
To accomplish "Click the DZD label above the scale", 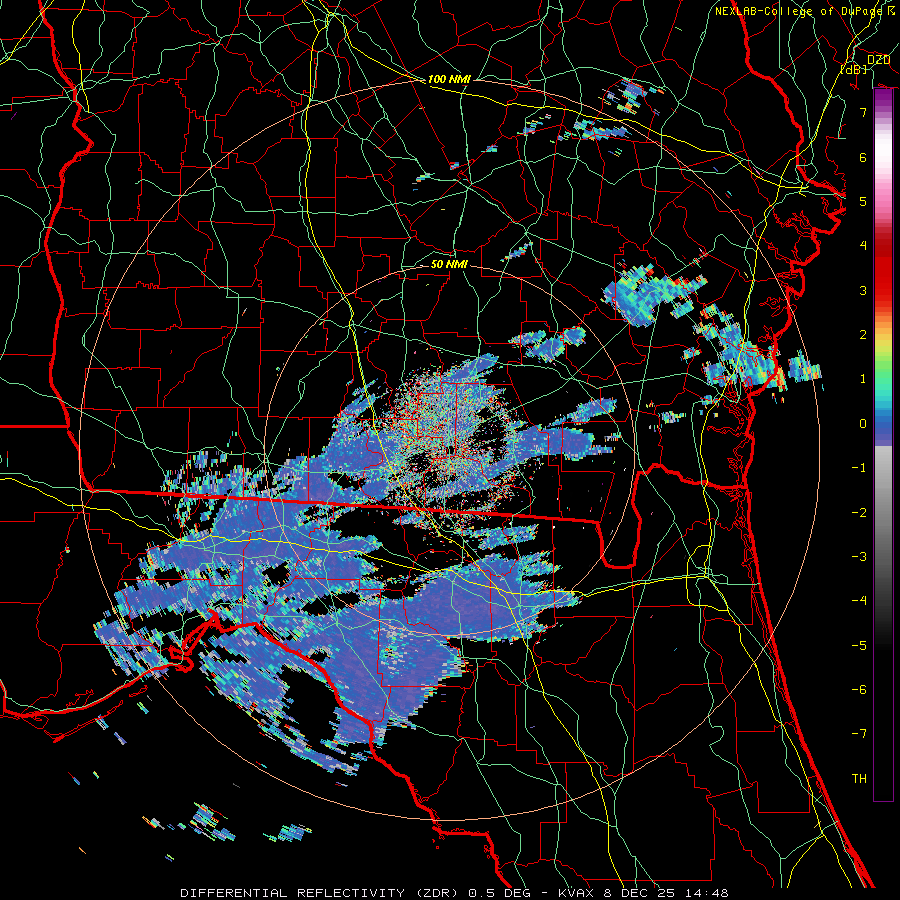I will coord(878,60).
